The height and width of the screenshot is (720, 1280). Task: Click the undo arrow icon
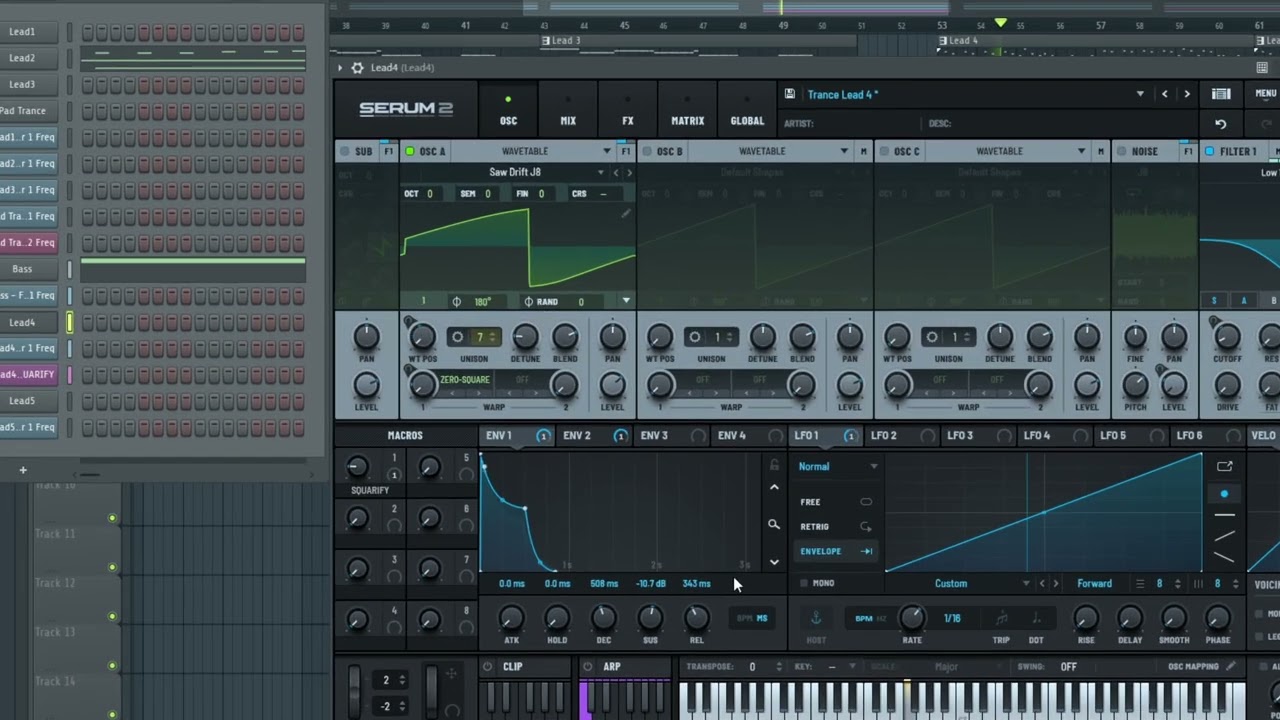(x=1220, y=124)
